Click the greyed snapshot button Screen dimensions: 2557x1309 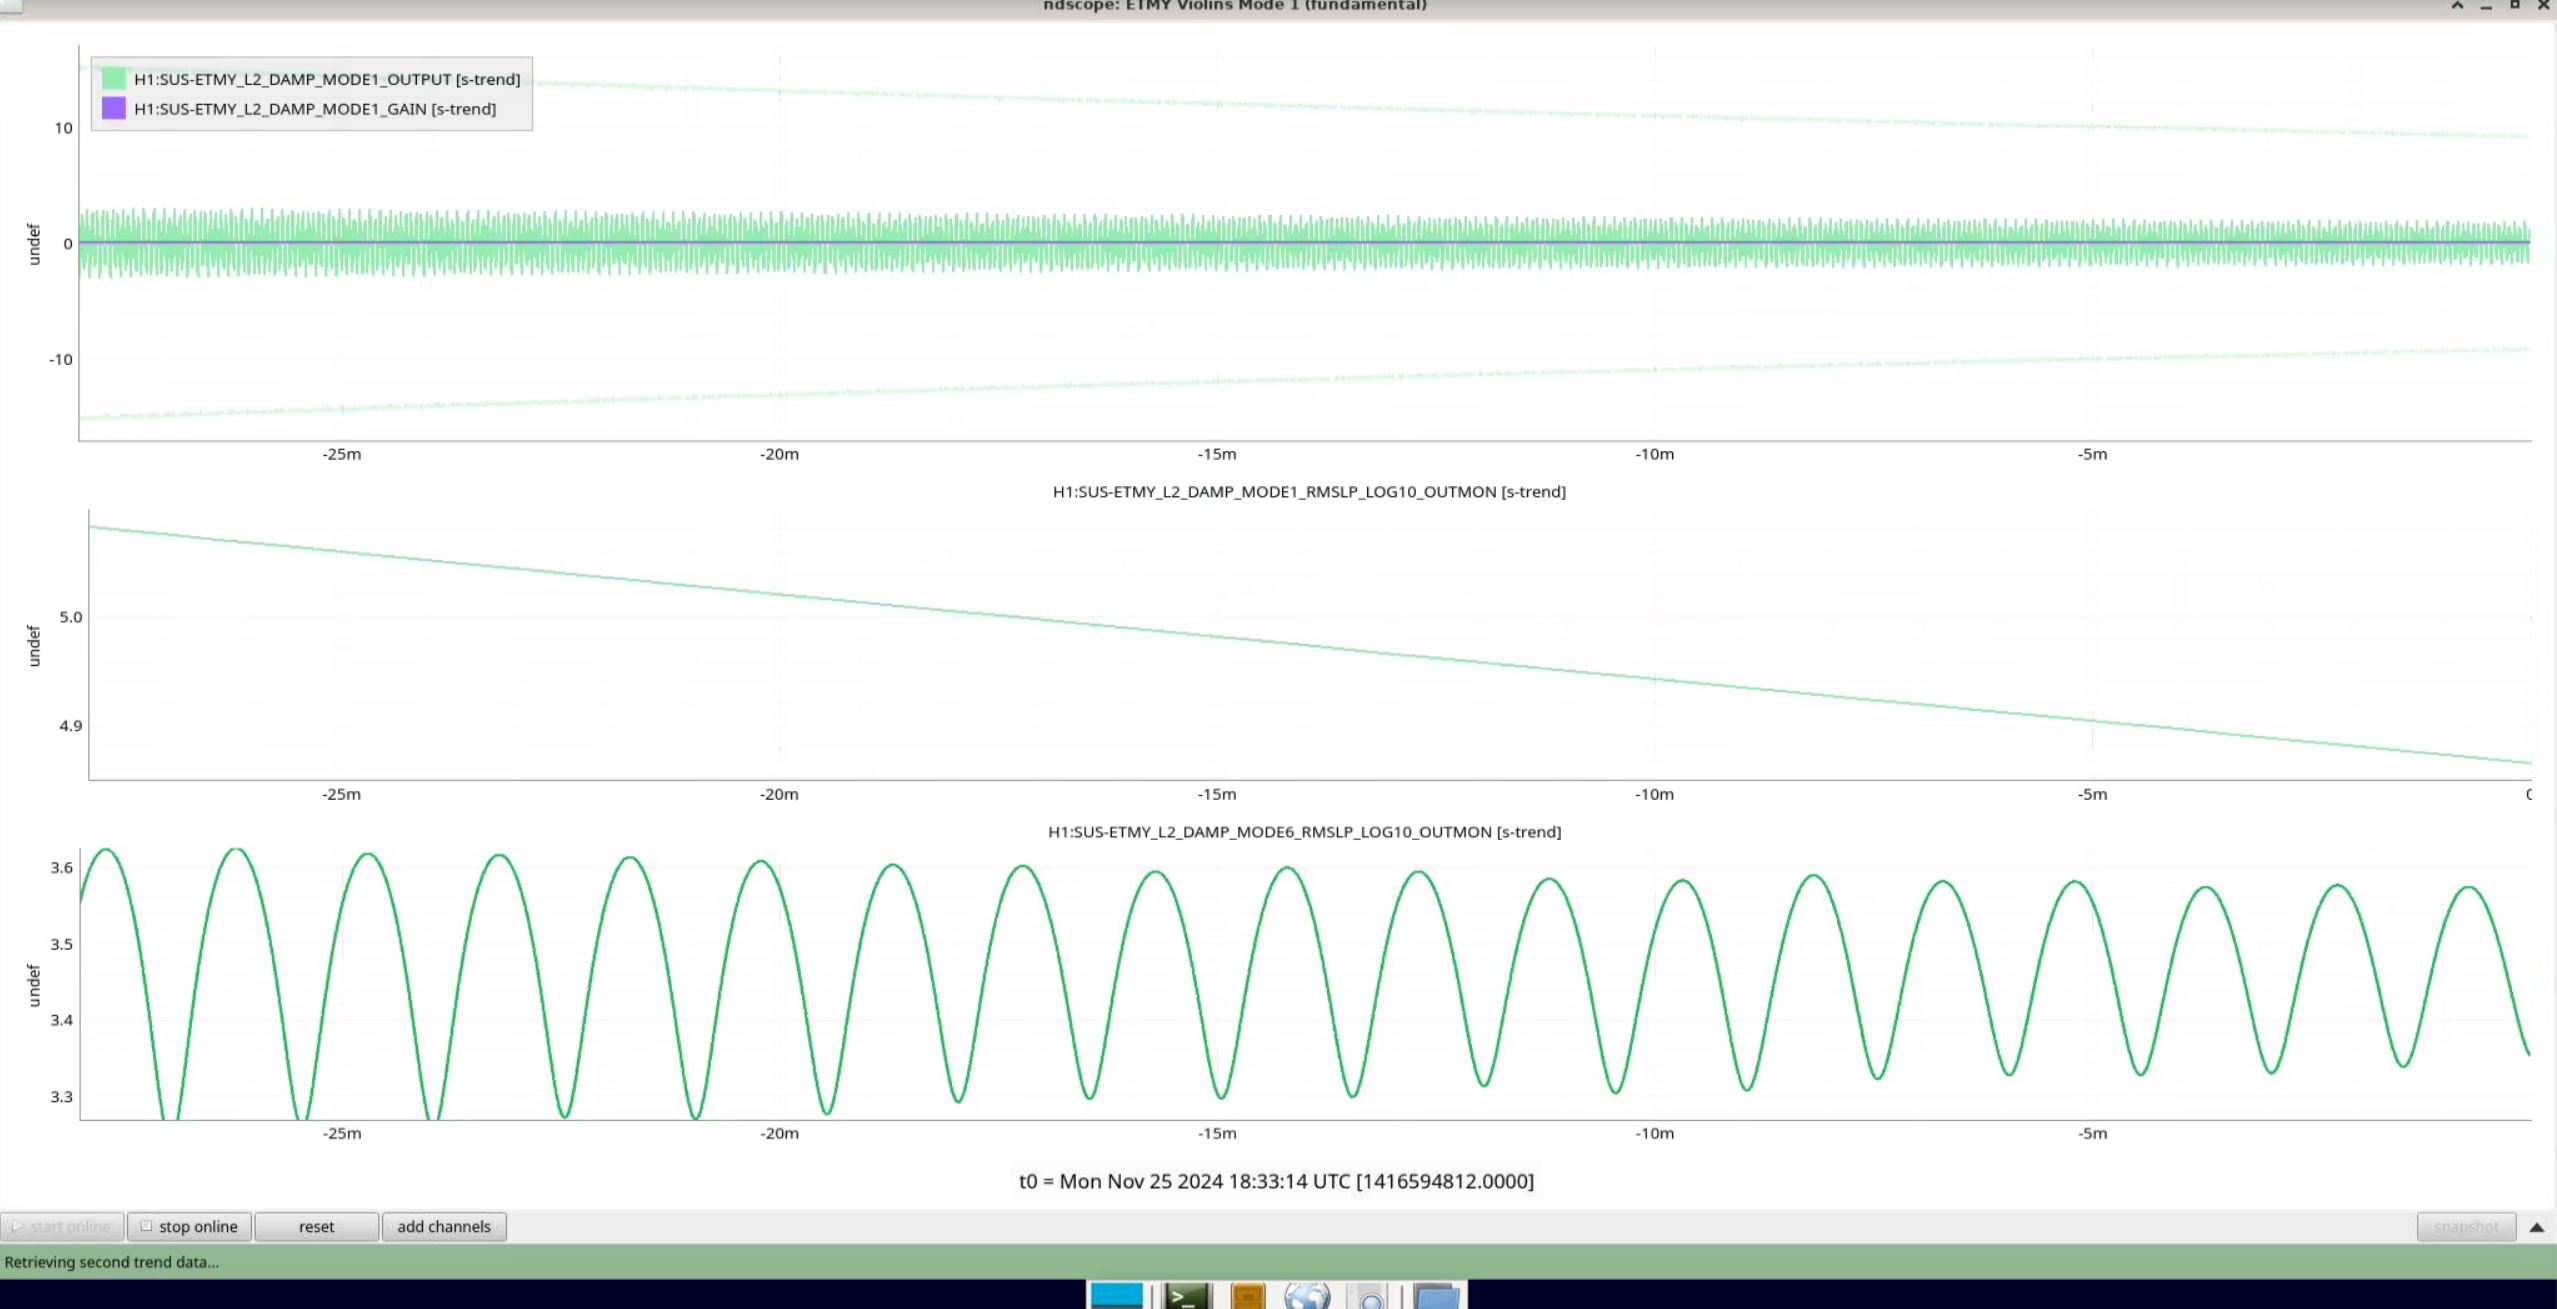[2466, 1226]
